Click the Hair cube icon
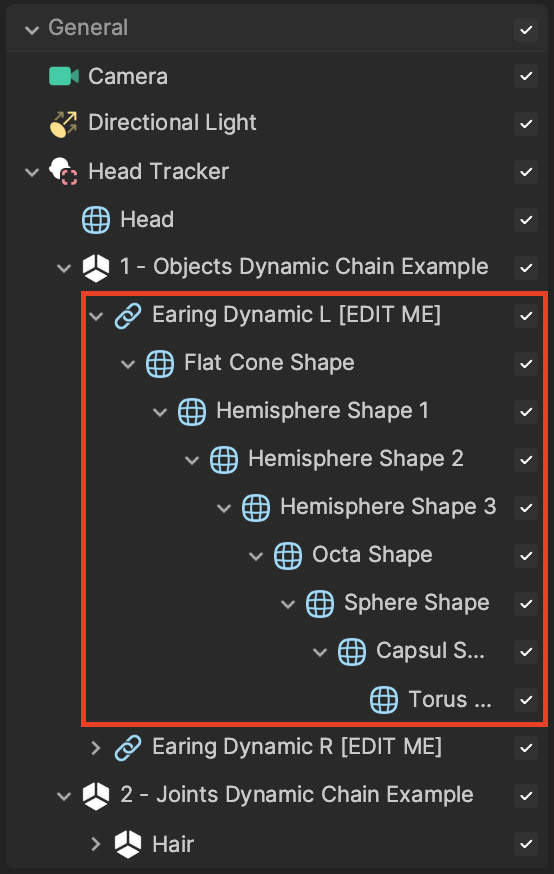This screenshot has height=874, width=554. pos(128,844)
